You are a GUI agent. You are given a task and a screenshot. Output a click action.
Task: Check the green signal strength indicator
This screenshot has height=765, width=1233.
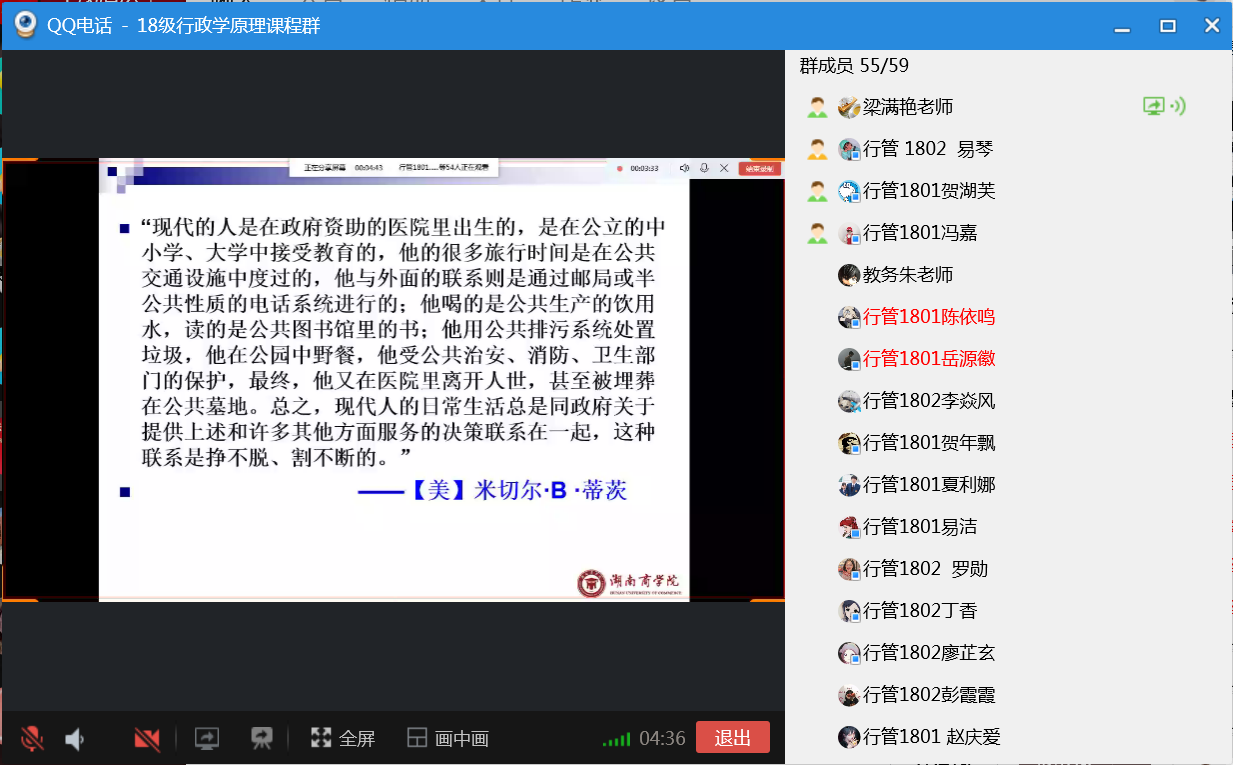coord(616,740)
